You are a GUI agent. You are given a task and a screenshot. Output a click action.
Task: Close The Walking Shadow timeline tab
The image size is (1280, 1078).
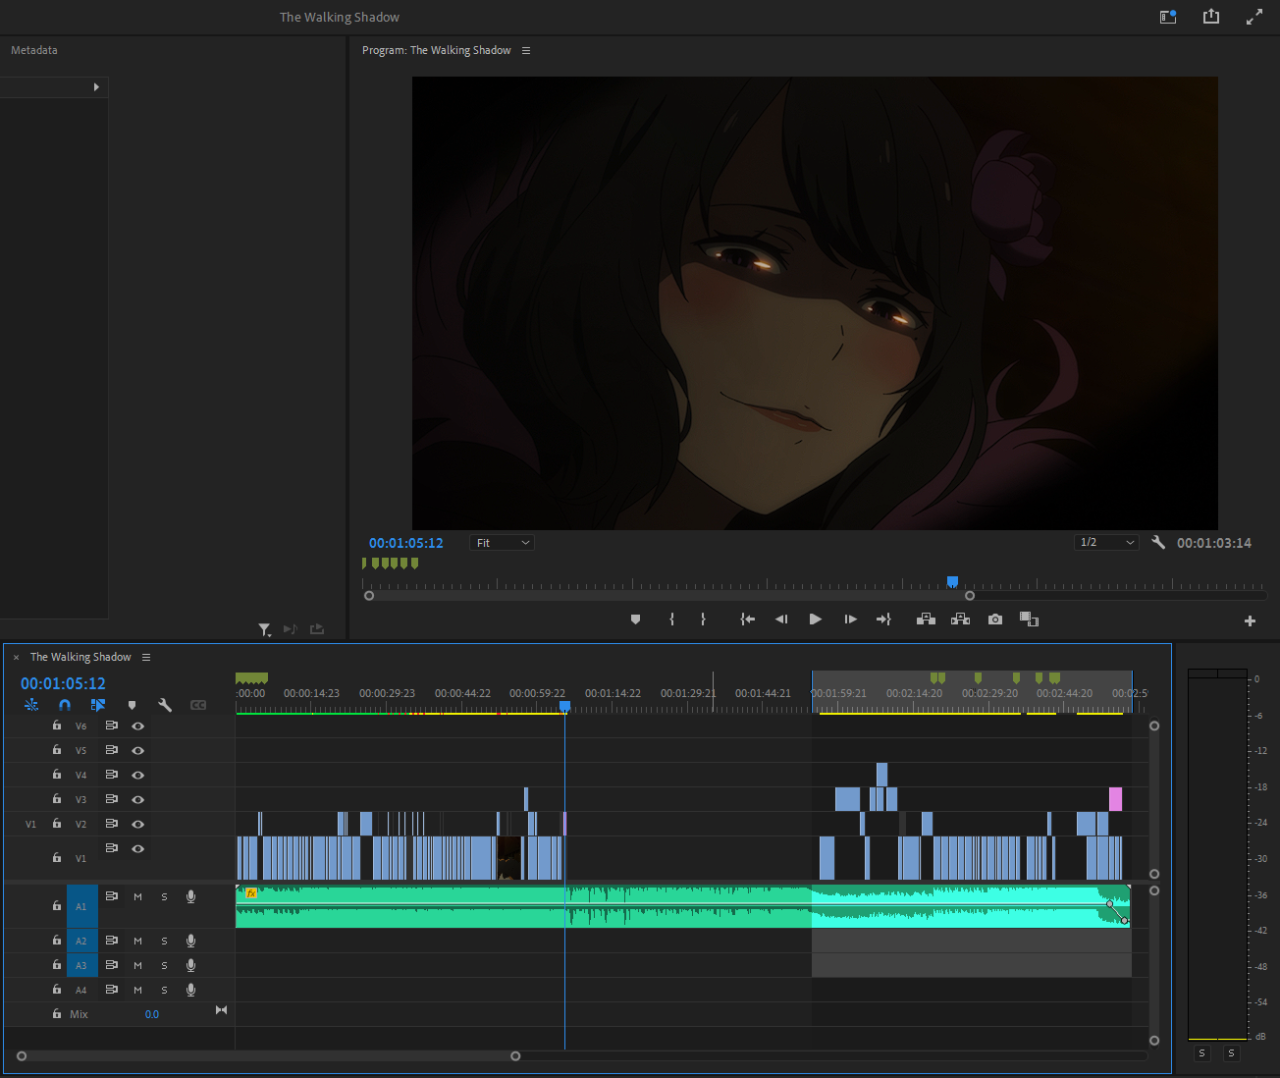click(16, 658)
